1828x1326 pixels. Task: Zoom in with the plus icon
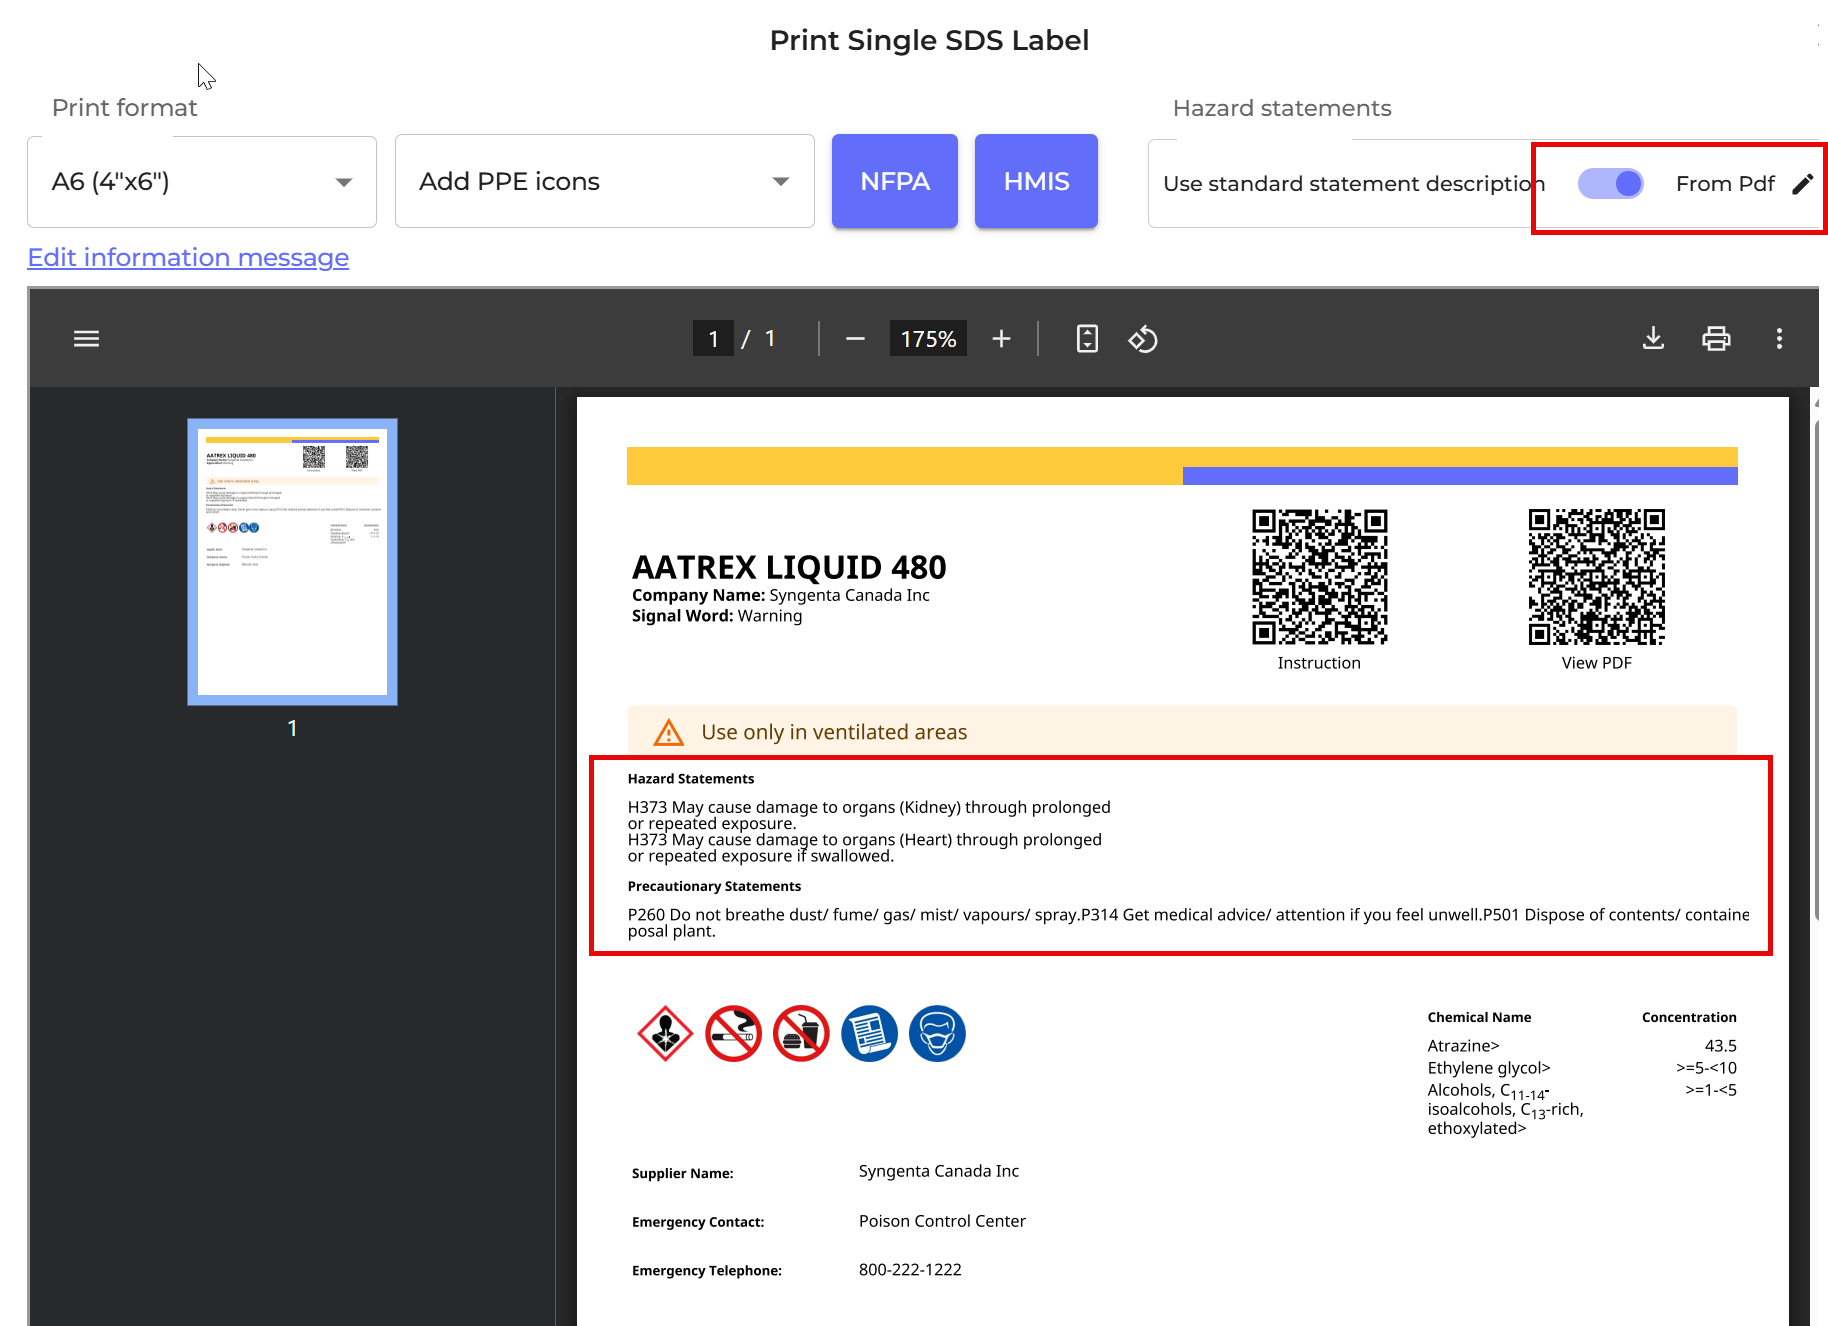coord(1001,339)
